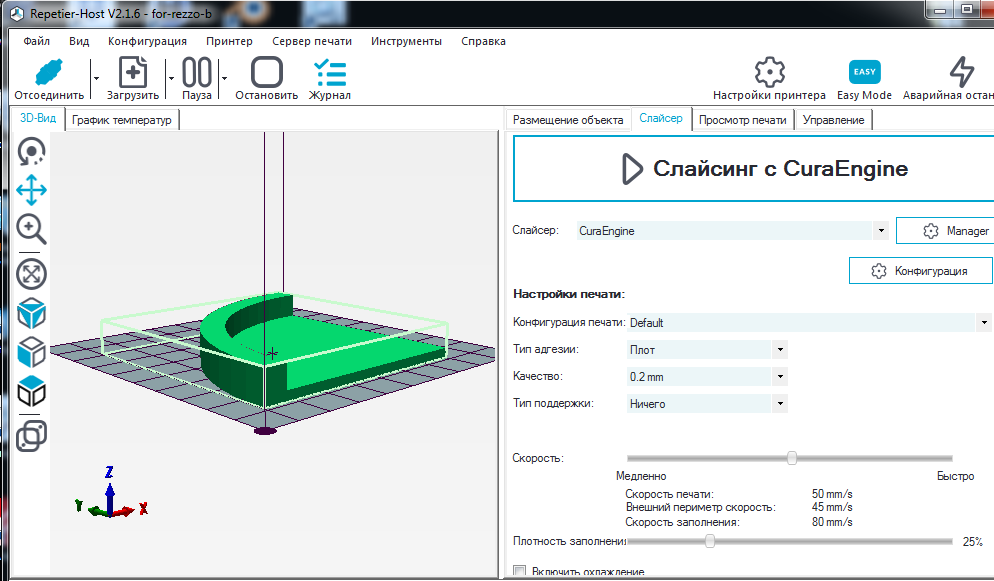Open the Вид menu
This screenshot has height=581, width=994.
pyautogui.click(x=79, y=41)
